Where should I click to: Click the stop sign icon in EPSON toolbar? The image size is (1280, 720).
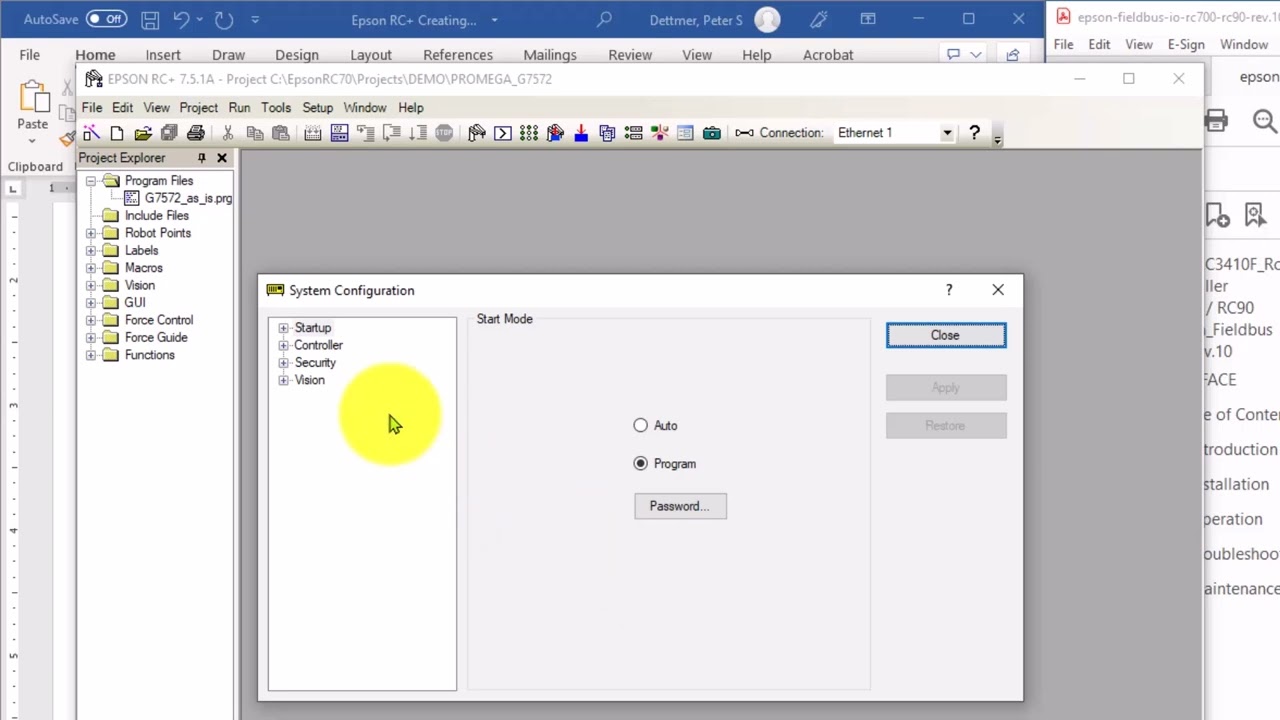[444, 133]
